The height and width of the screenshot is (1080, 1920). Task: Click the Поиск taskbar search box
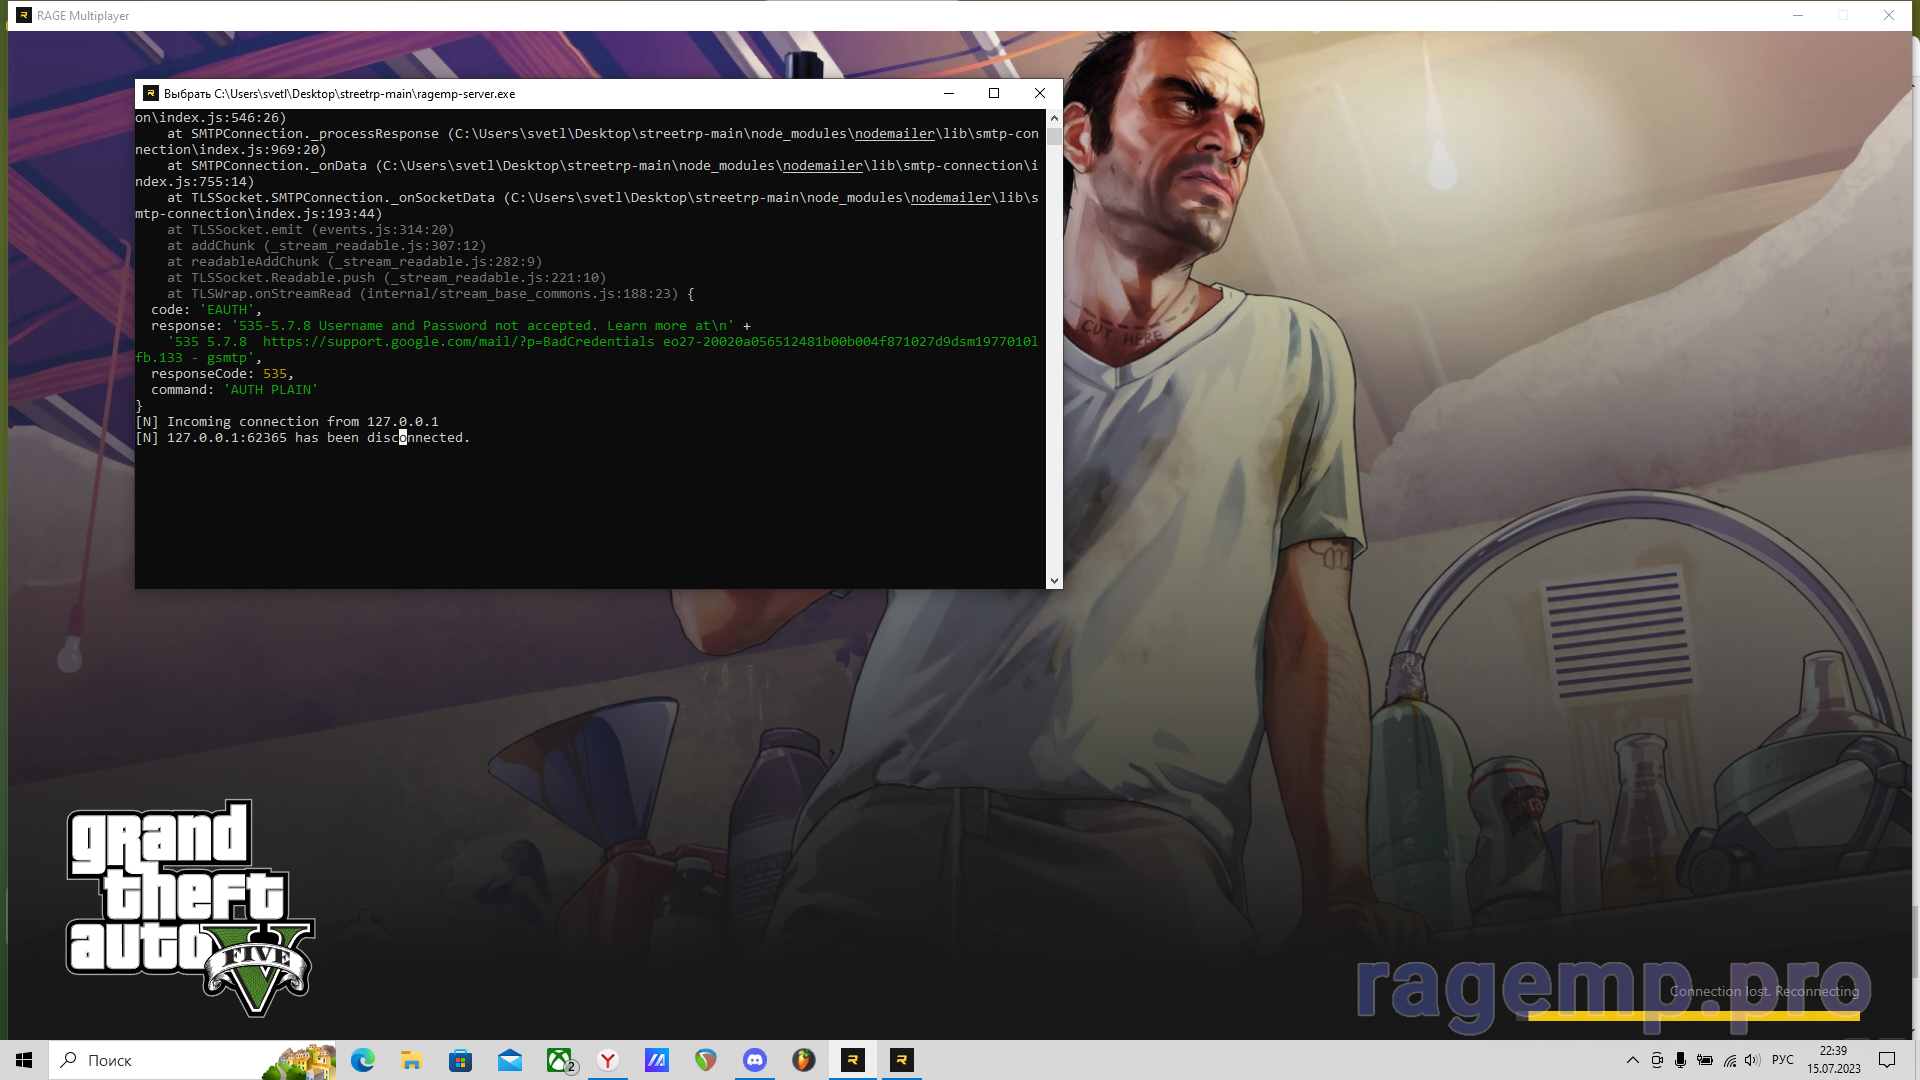(193, 1060)
